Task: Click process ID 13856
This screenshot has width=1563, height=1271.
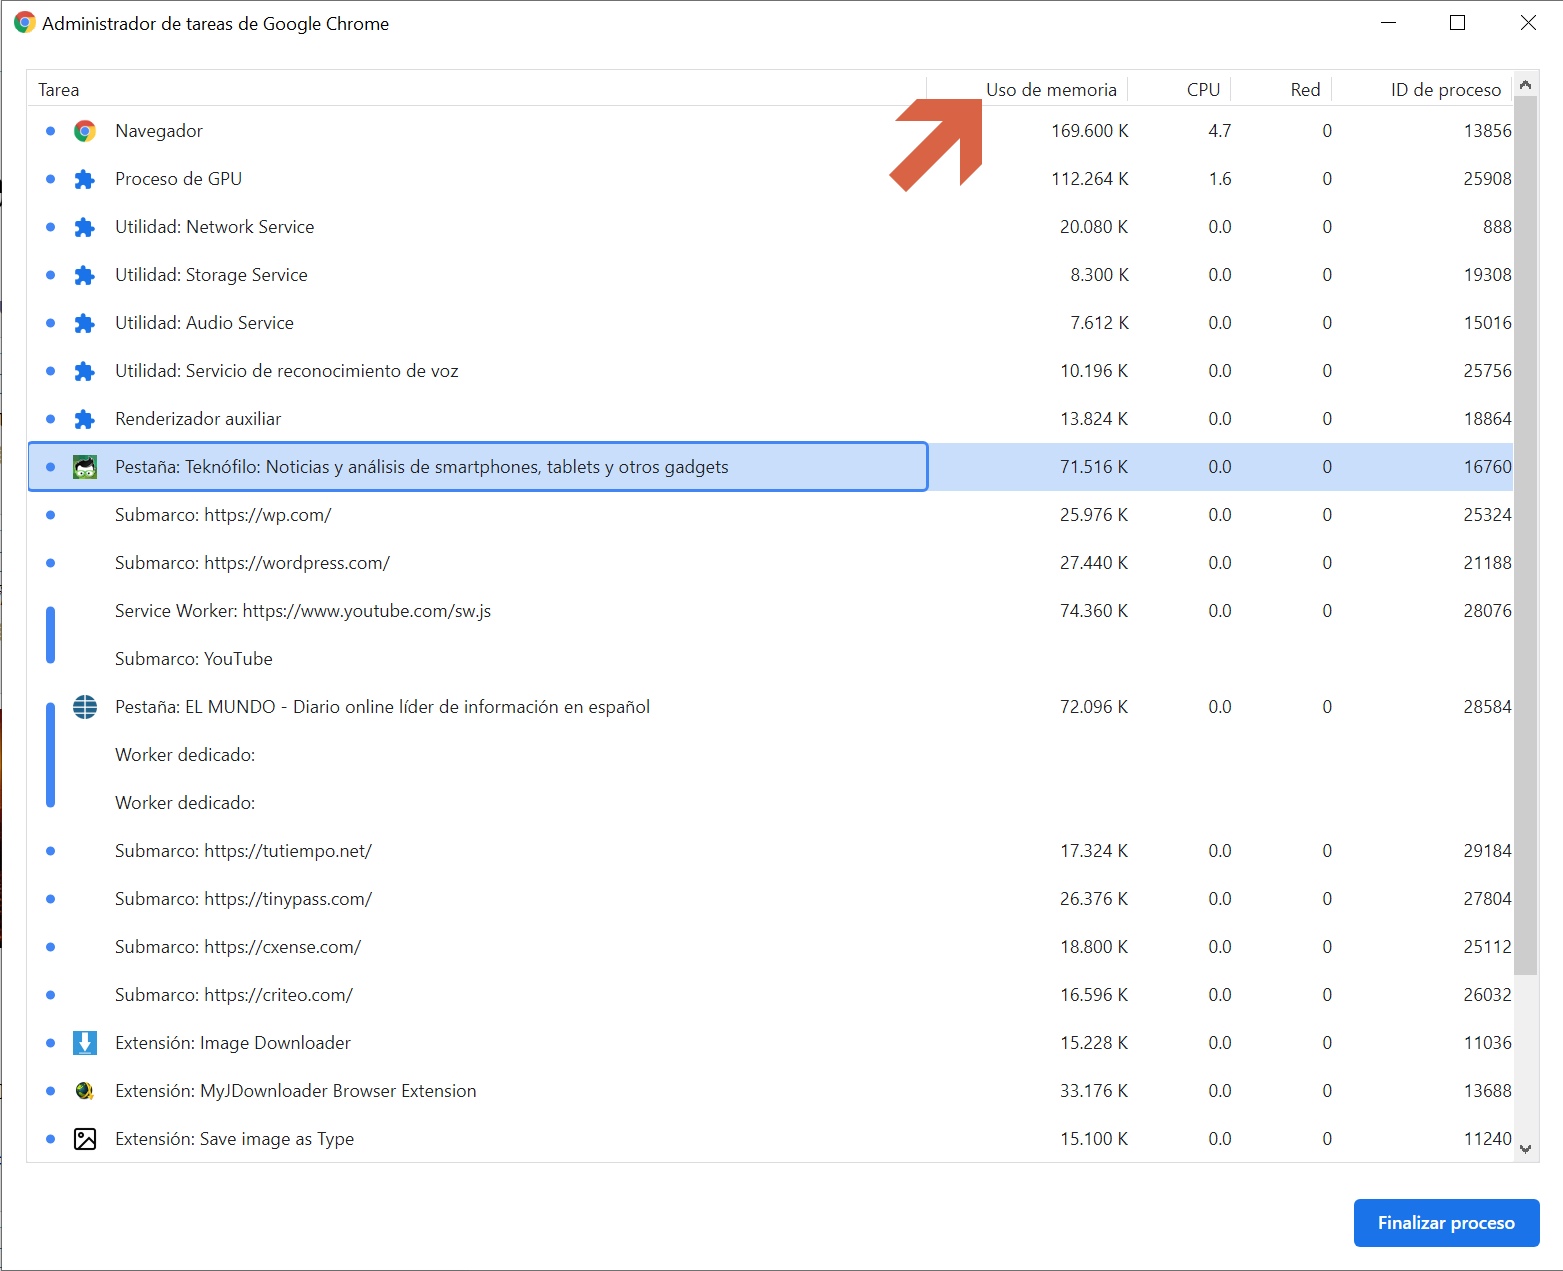Action: point(1488,131)
